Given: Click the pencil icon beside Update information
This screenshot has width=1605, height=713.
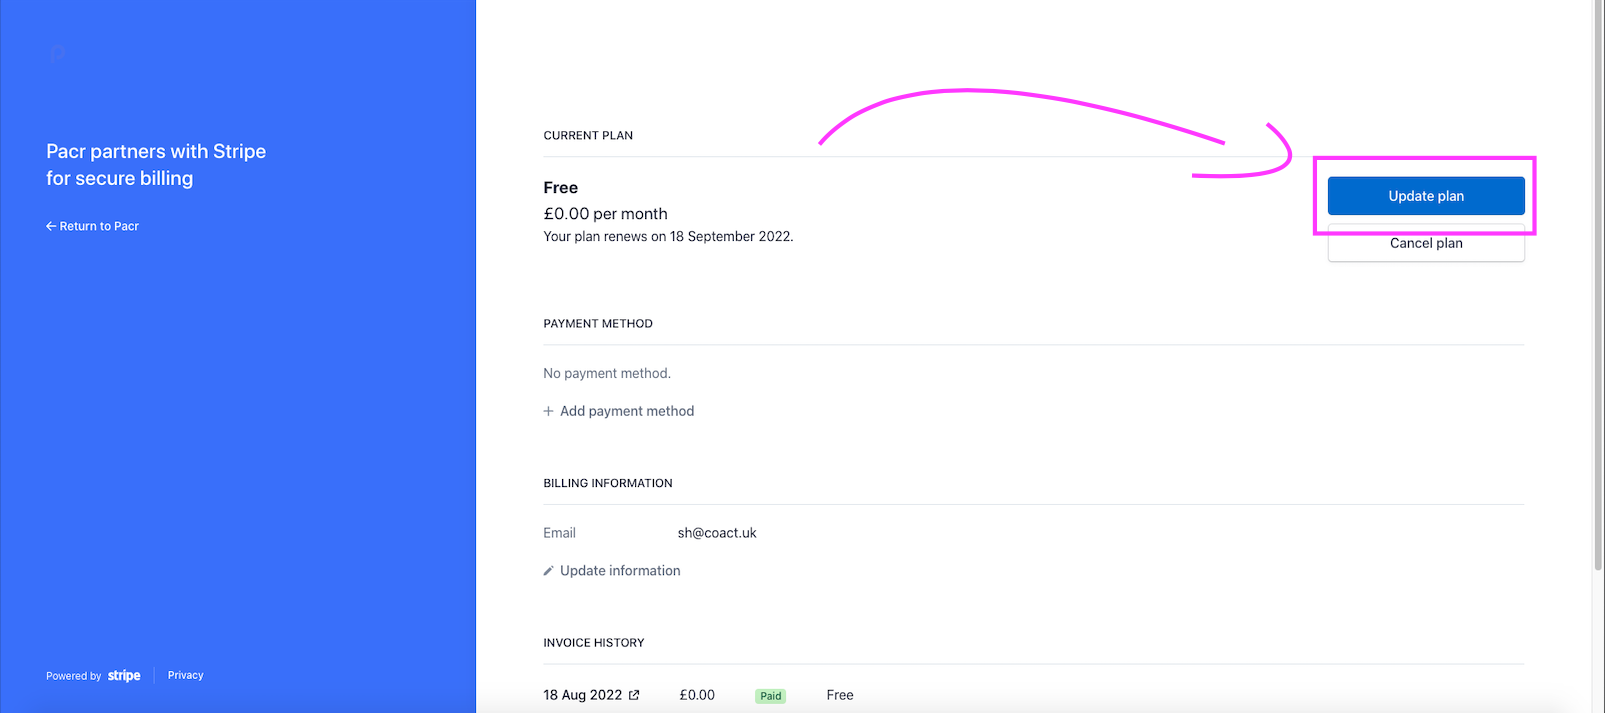Looking at the screenshot, I should [548, 571].
